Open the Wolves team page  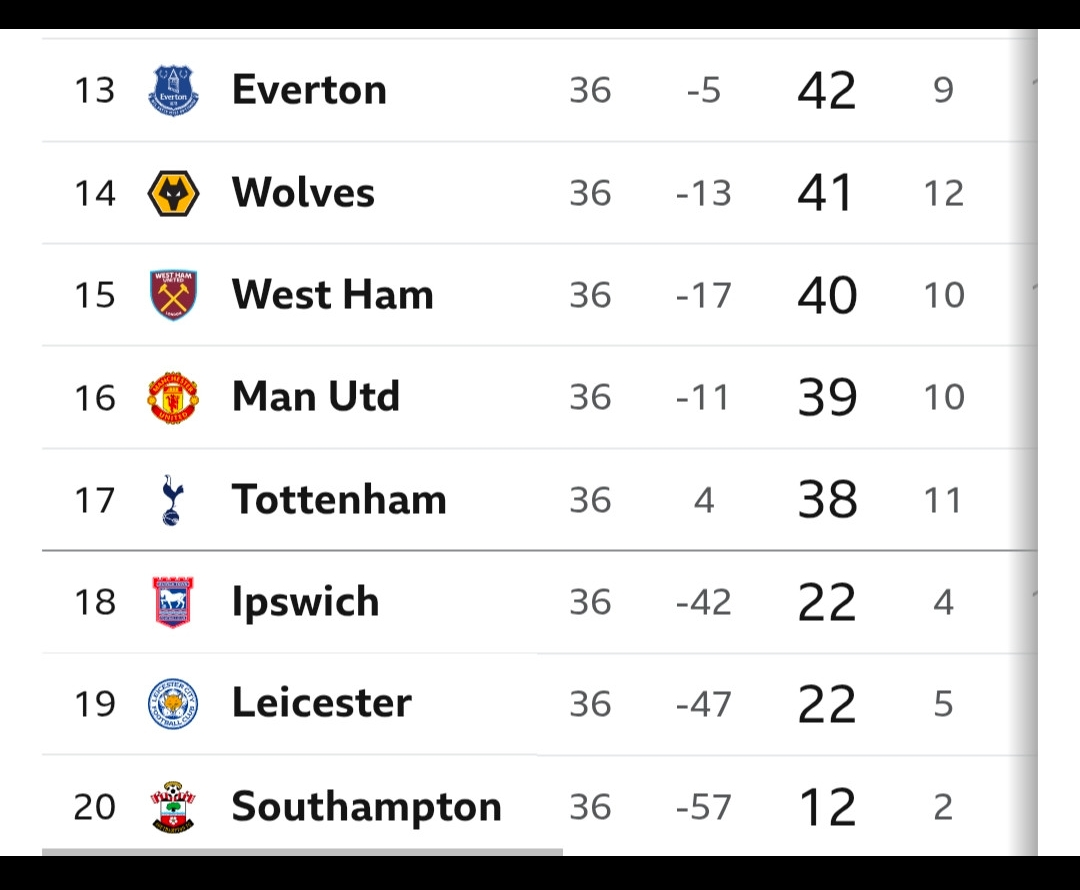(303, 192)
